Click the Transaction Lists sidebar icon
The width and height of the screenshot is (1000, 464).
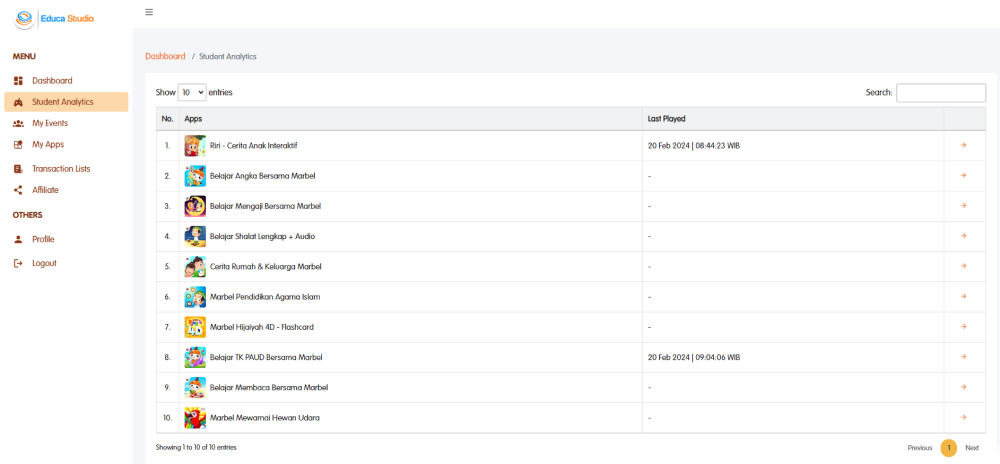click(x=18, y=169)
